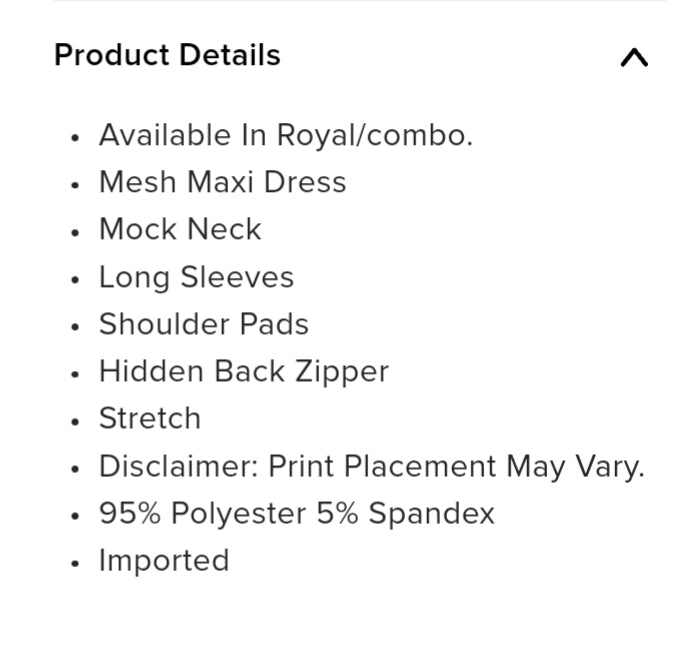Select the "95% Polyester 5% Spandex" text
The image size is (697, 654).
(x=296, y=514)
